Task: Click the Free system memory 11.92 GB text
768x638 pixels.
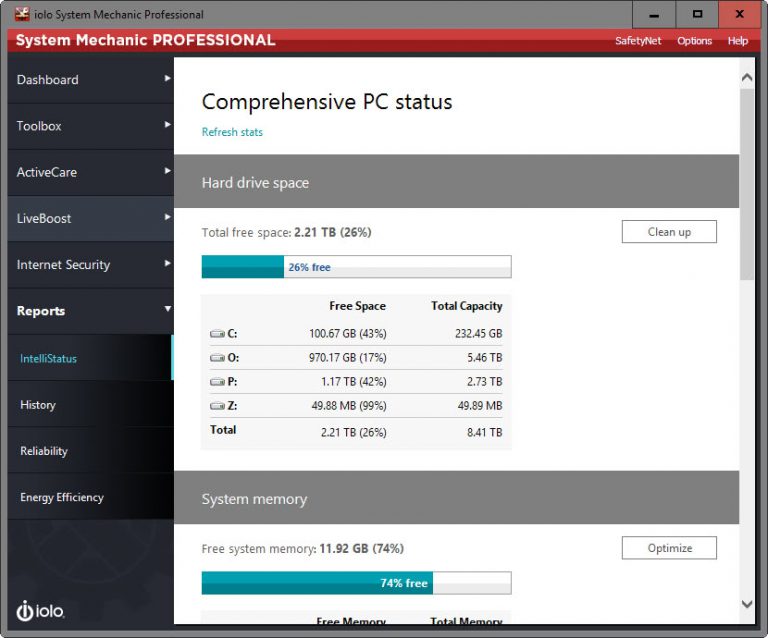Action: [303, 548]
